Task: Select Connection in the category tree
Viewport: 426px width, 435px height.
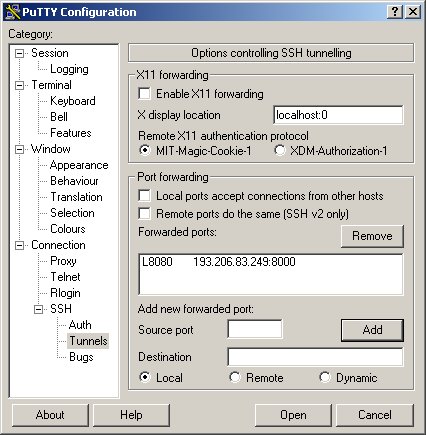Action: [58, 245]
